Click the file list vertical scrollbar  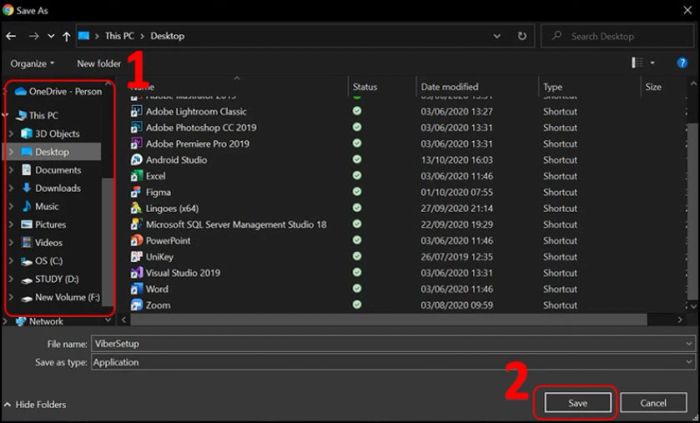(693, 214)
